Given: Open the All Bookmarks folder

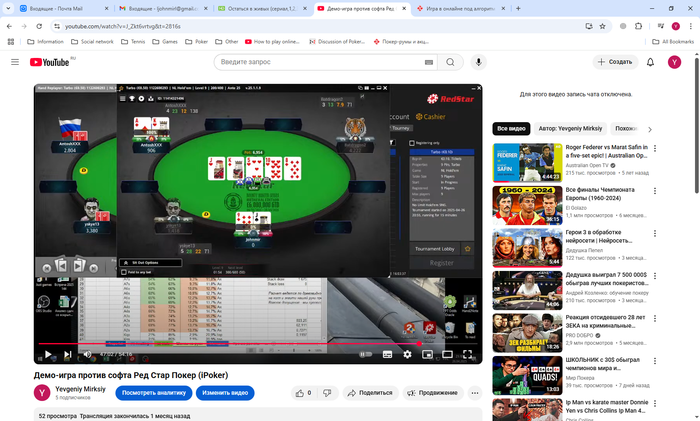Looking at the screenshot, I should pyautogui.click(x=673, y=42).
